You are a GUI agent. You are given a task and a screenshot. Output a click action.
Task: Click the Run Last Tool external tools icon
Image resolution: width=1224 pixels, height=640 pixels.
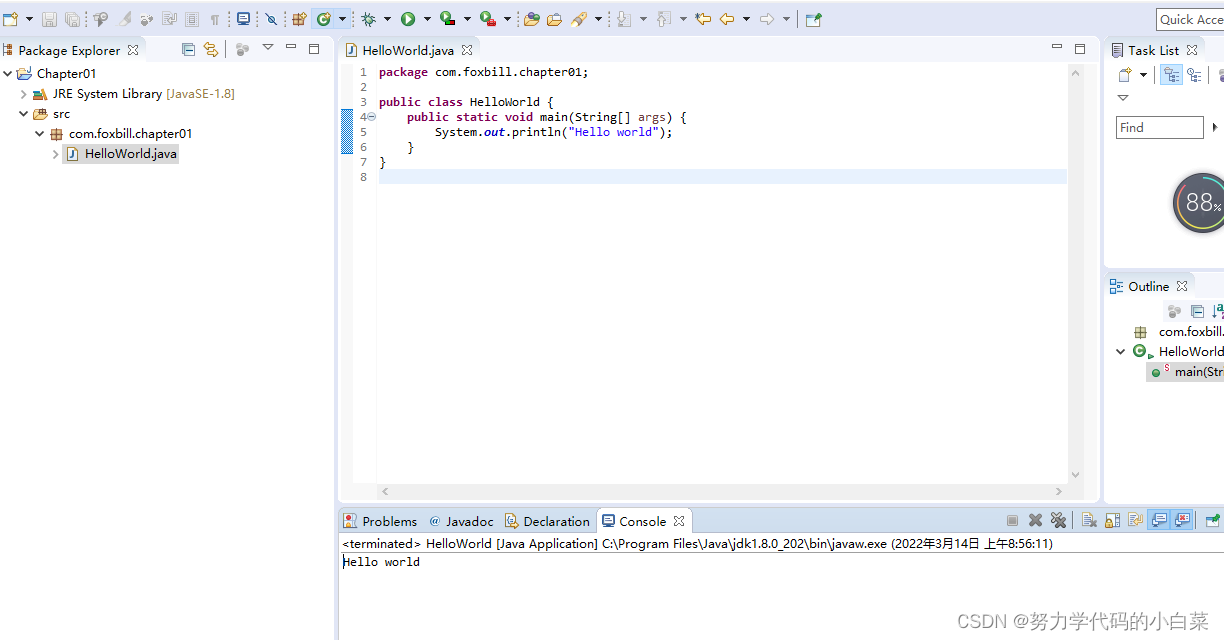coord(488,19)
